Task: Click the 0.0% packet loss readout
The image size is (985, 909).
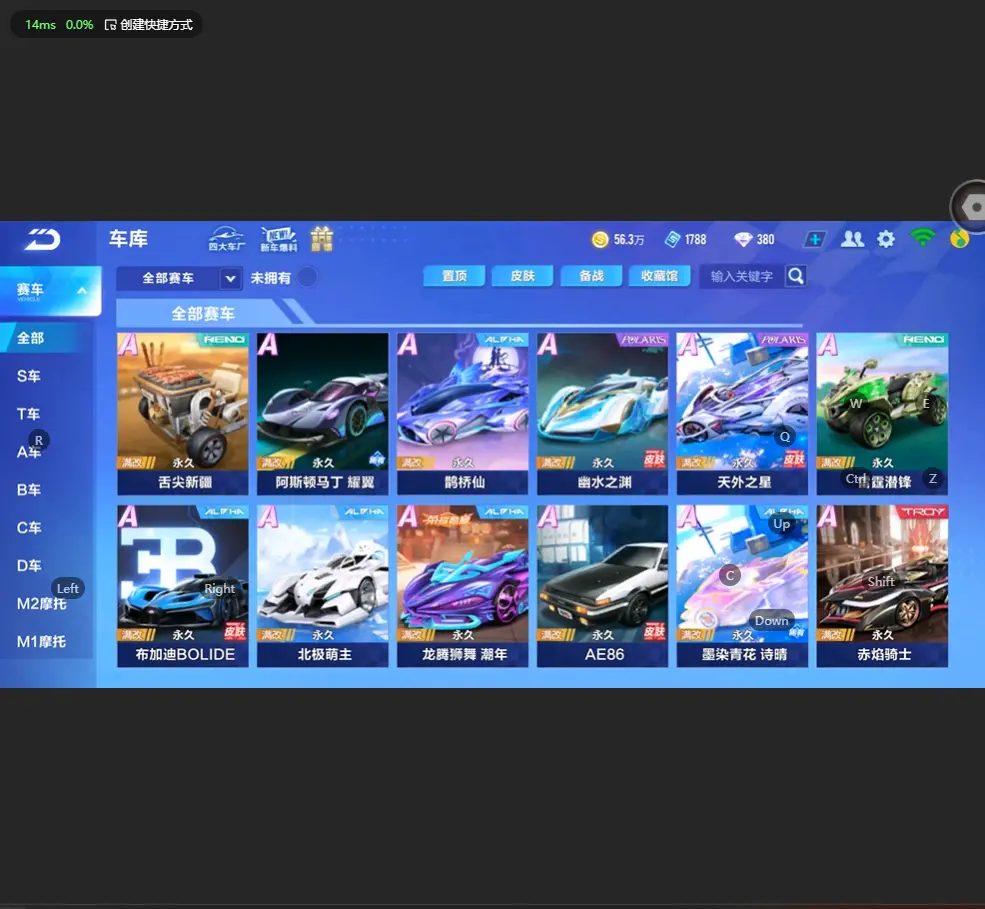Action: tap(79, 25)
